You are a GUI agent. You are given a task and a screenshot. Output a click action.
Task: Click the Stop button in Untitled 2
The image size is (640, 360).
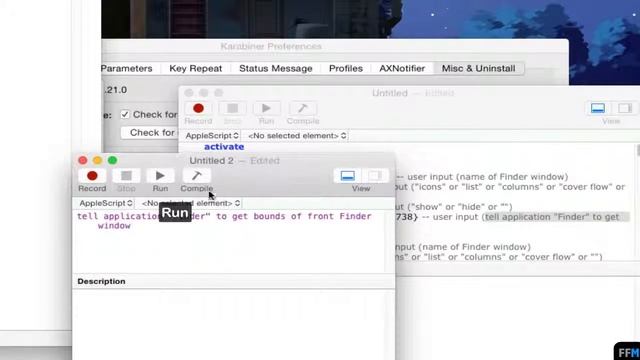coord(126,176)
